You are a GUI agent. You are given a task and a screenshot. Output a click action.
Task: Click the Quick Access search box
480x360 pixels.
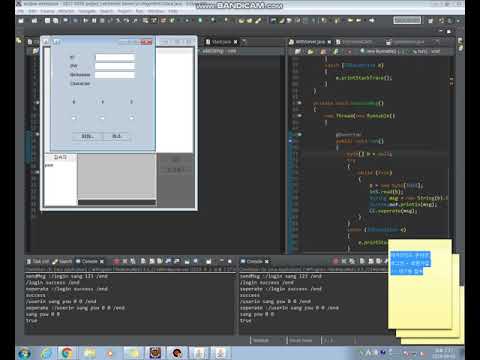[x=407, y=20]
